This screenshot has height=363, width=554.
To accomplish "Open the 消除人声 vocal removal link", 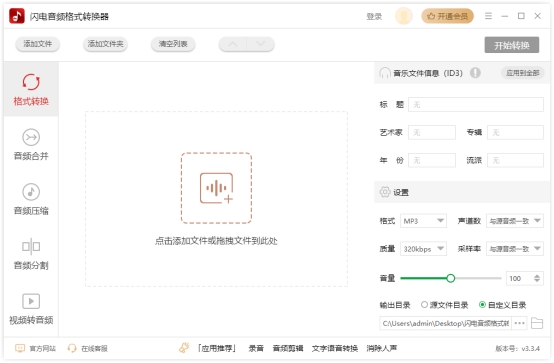I will click(382, 349).
